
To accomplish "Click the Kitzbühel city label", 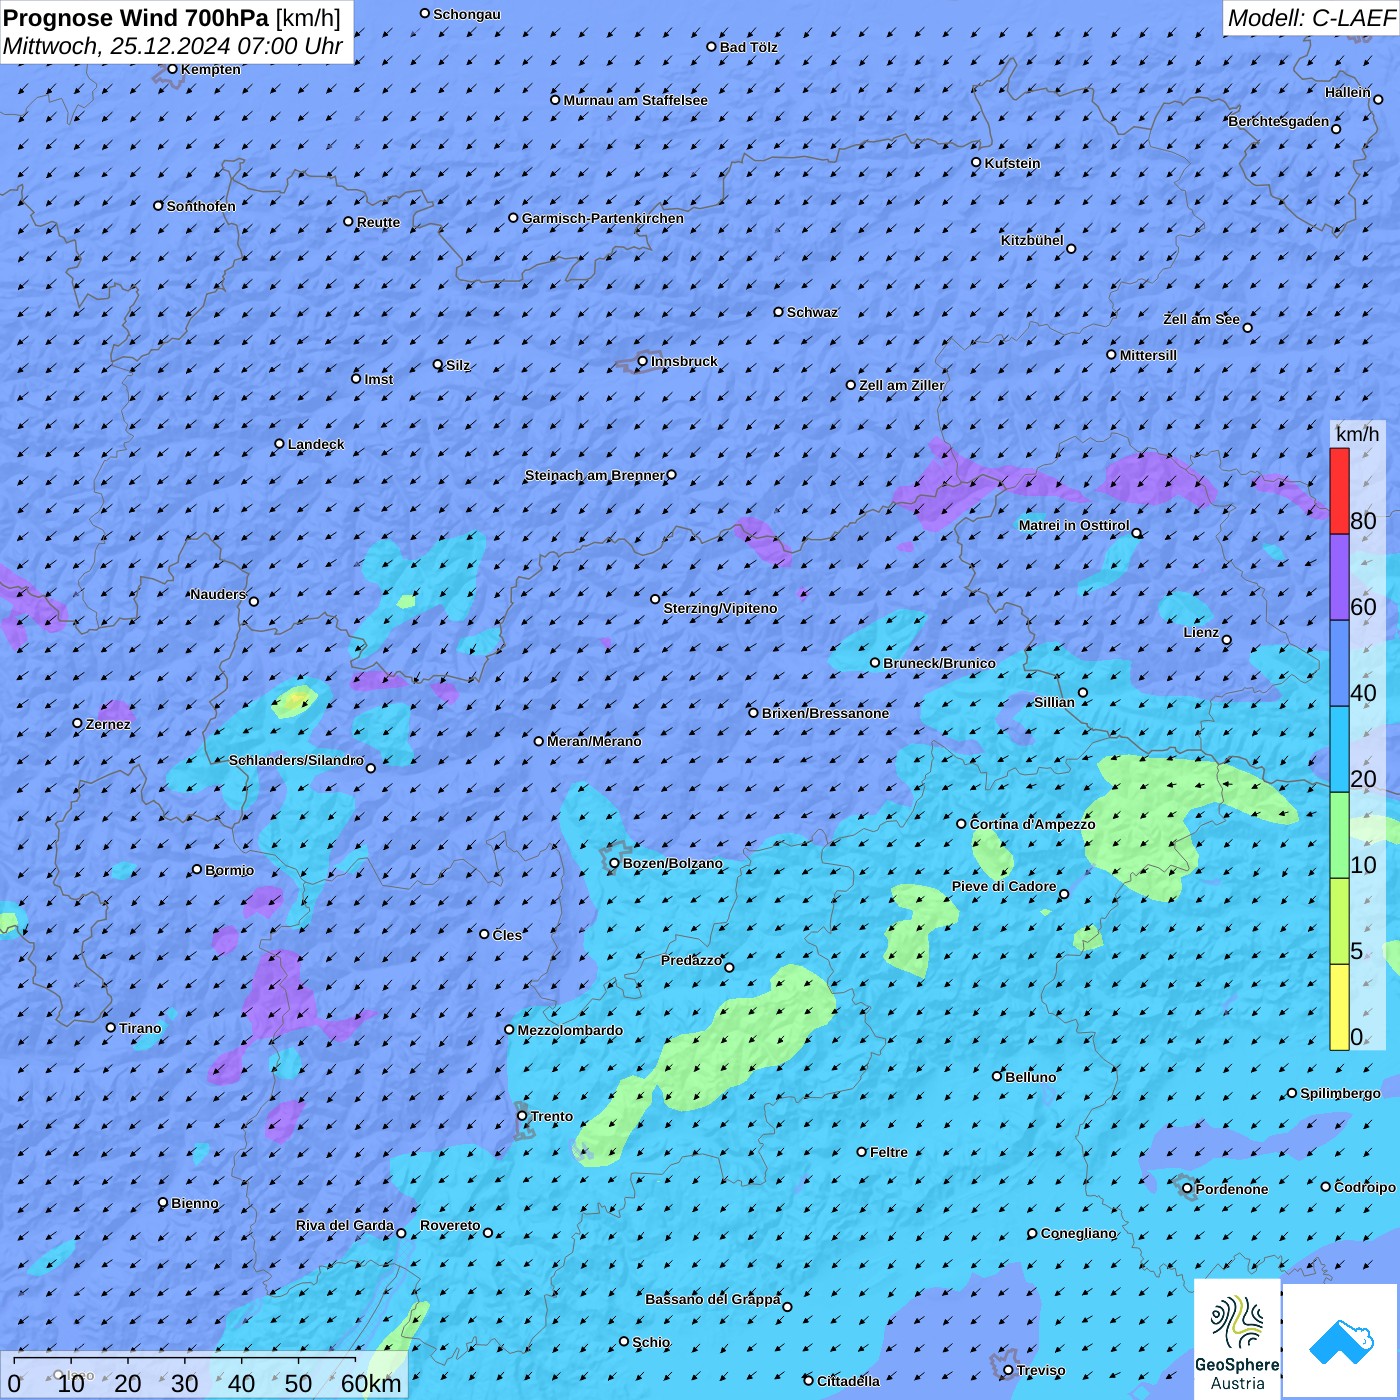I will click(x=1032, y=240).
